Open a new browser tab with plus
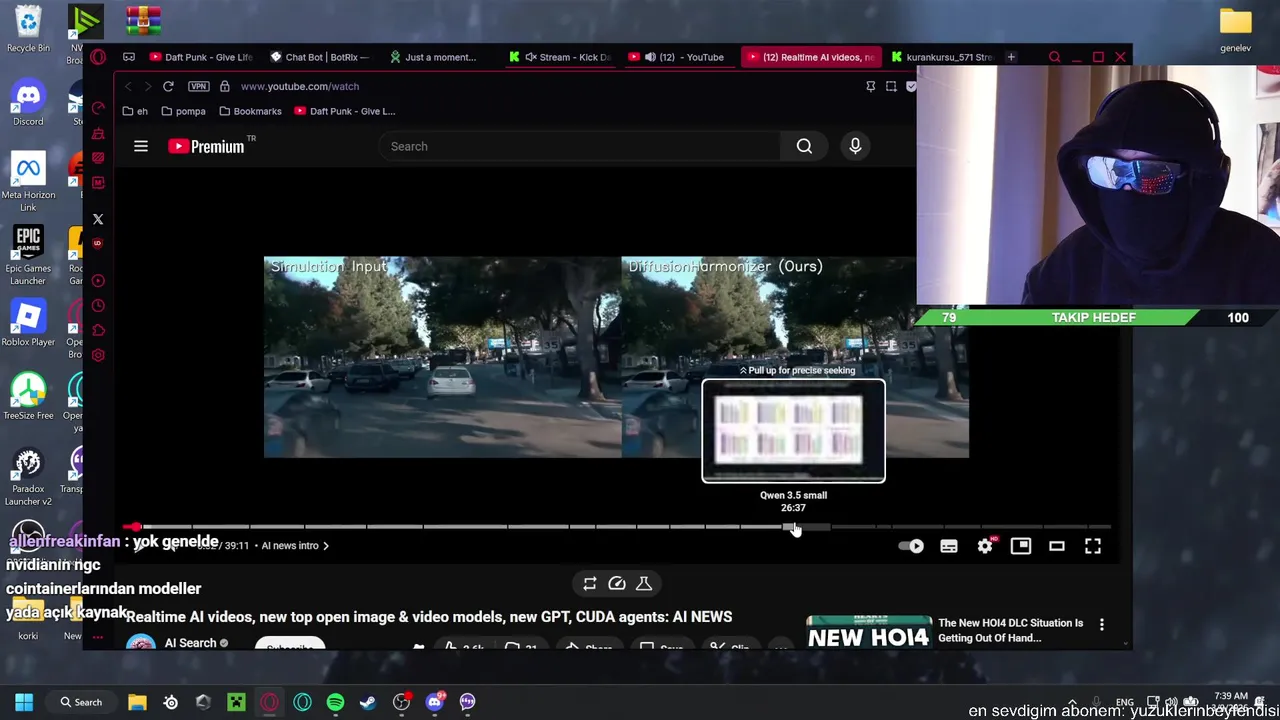This screenshot has width=1280, height=720. [x=1011, y=57]
